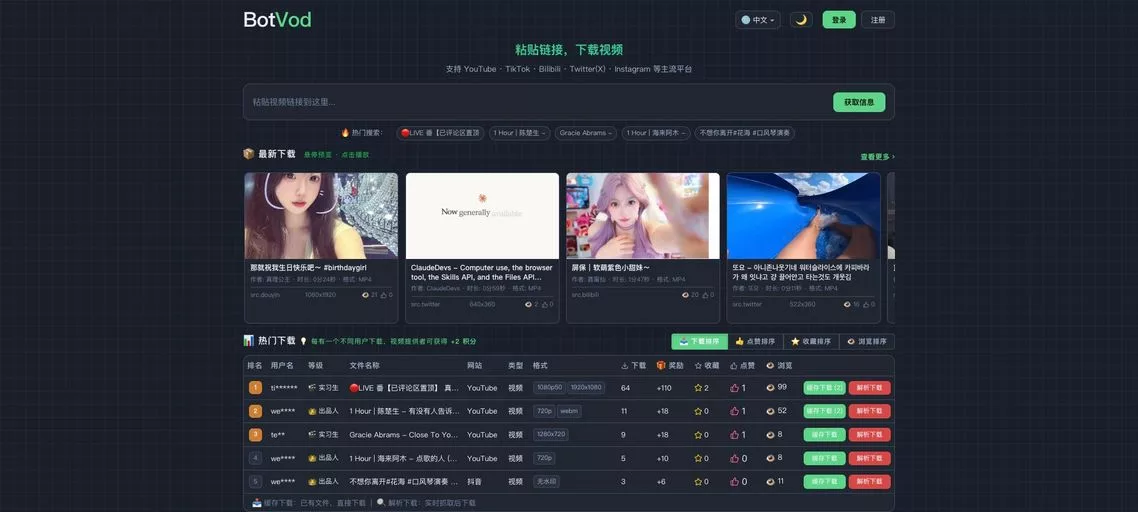
Task: Click the 查看更多 link
Action: pos(877,156)
